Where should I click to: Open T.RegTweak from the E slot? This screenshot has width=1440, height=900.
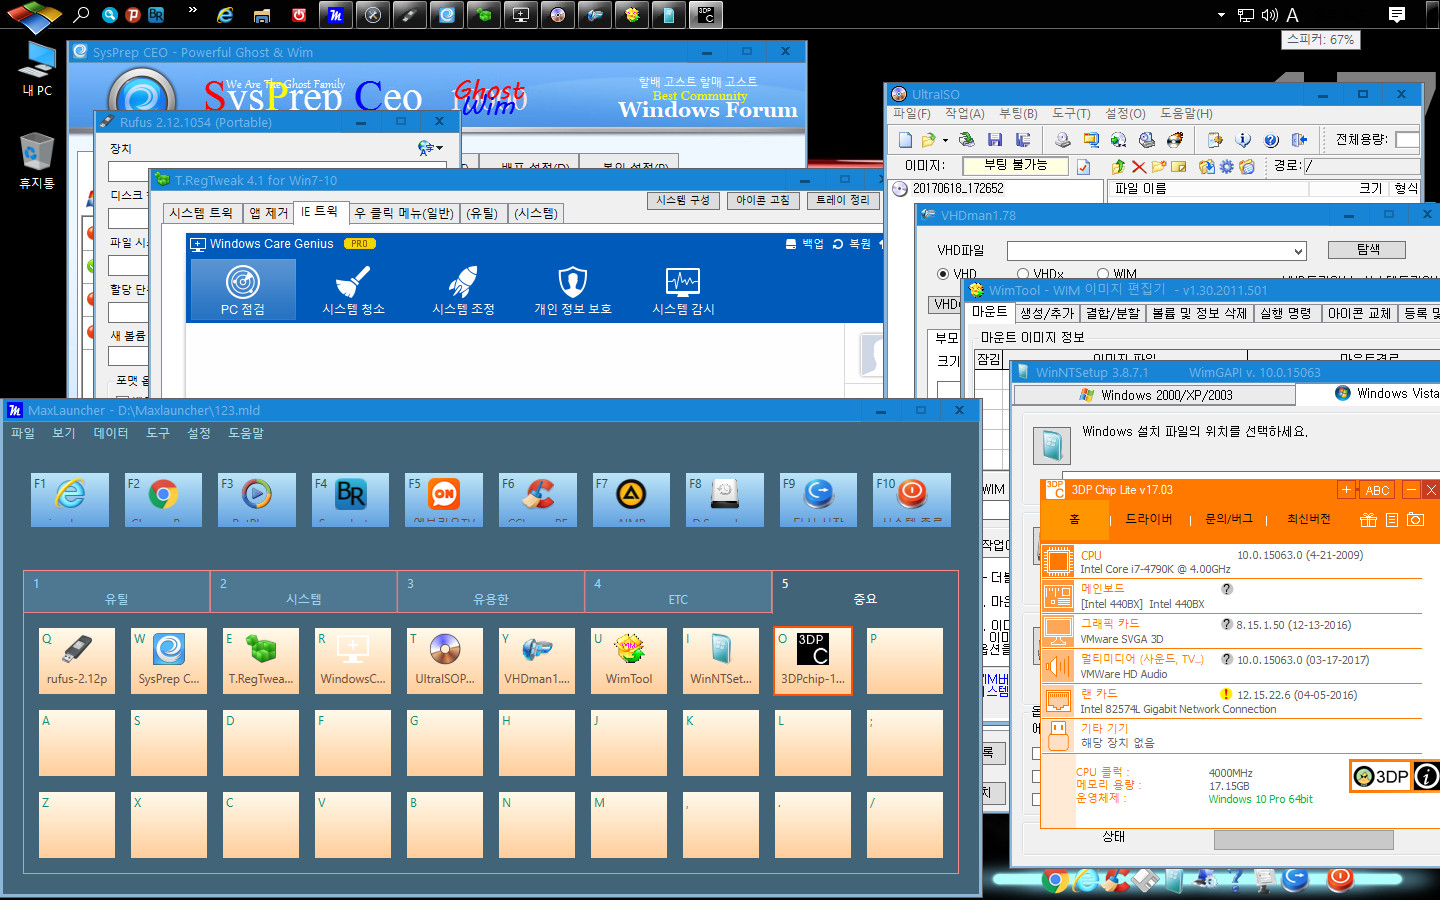[261, 661]
